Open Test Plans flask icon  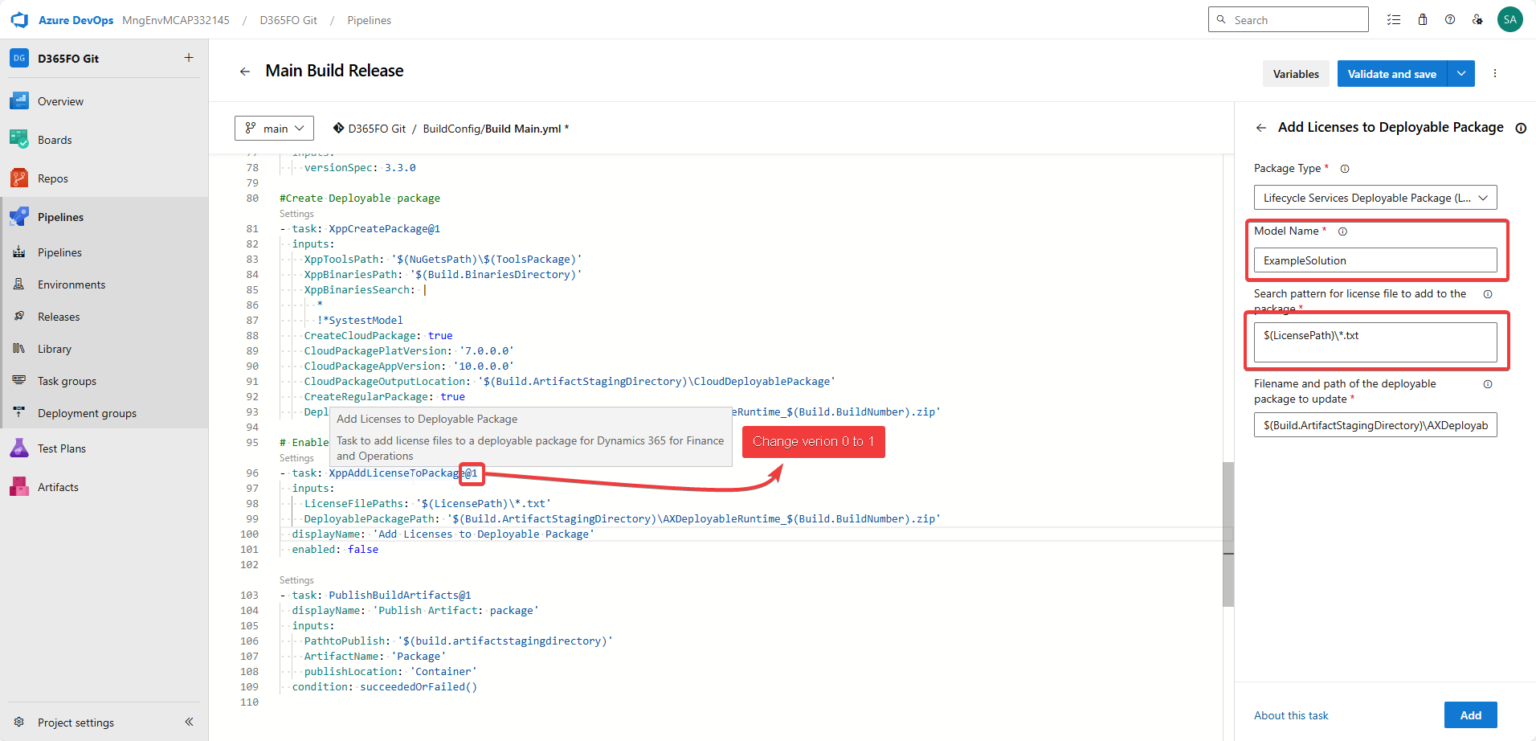[x=19, y=449]
